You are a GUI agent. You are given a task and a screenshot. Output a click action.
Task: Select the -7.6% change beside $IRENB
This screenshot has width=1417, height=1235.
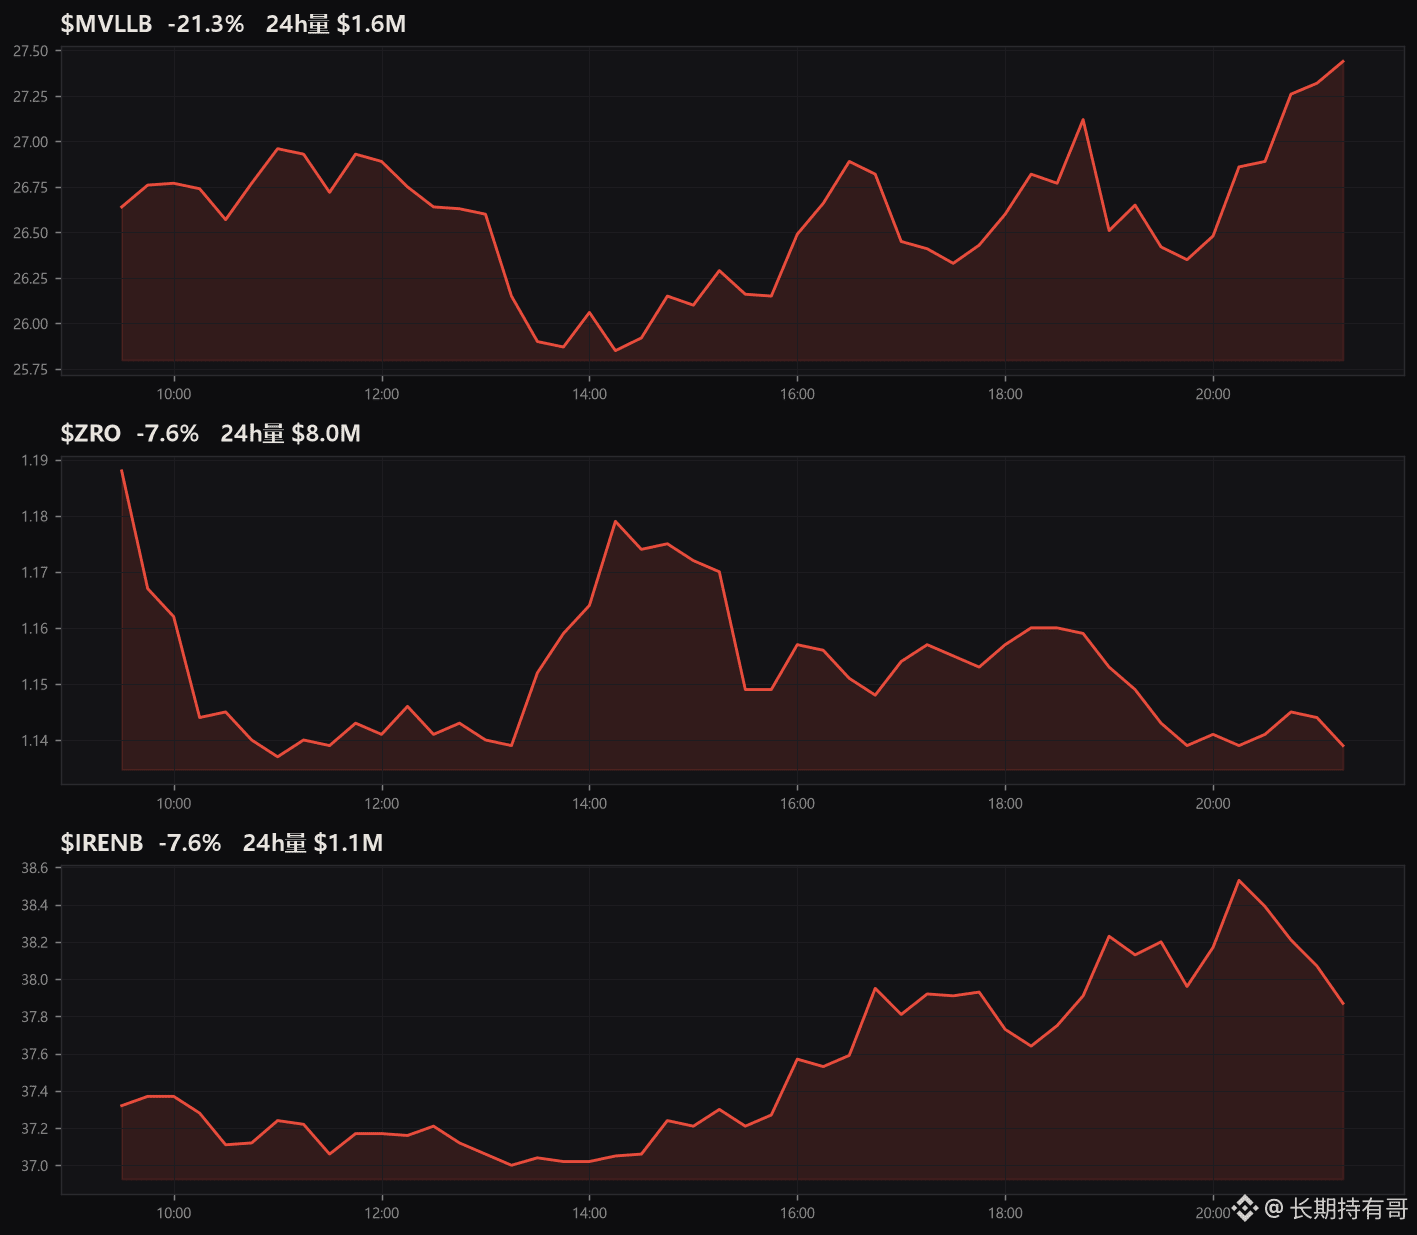(190, 843)
